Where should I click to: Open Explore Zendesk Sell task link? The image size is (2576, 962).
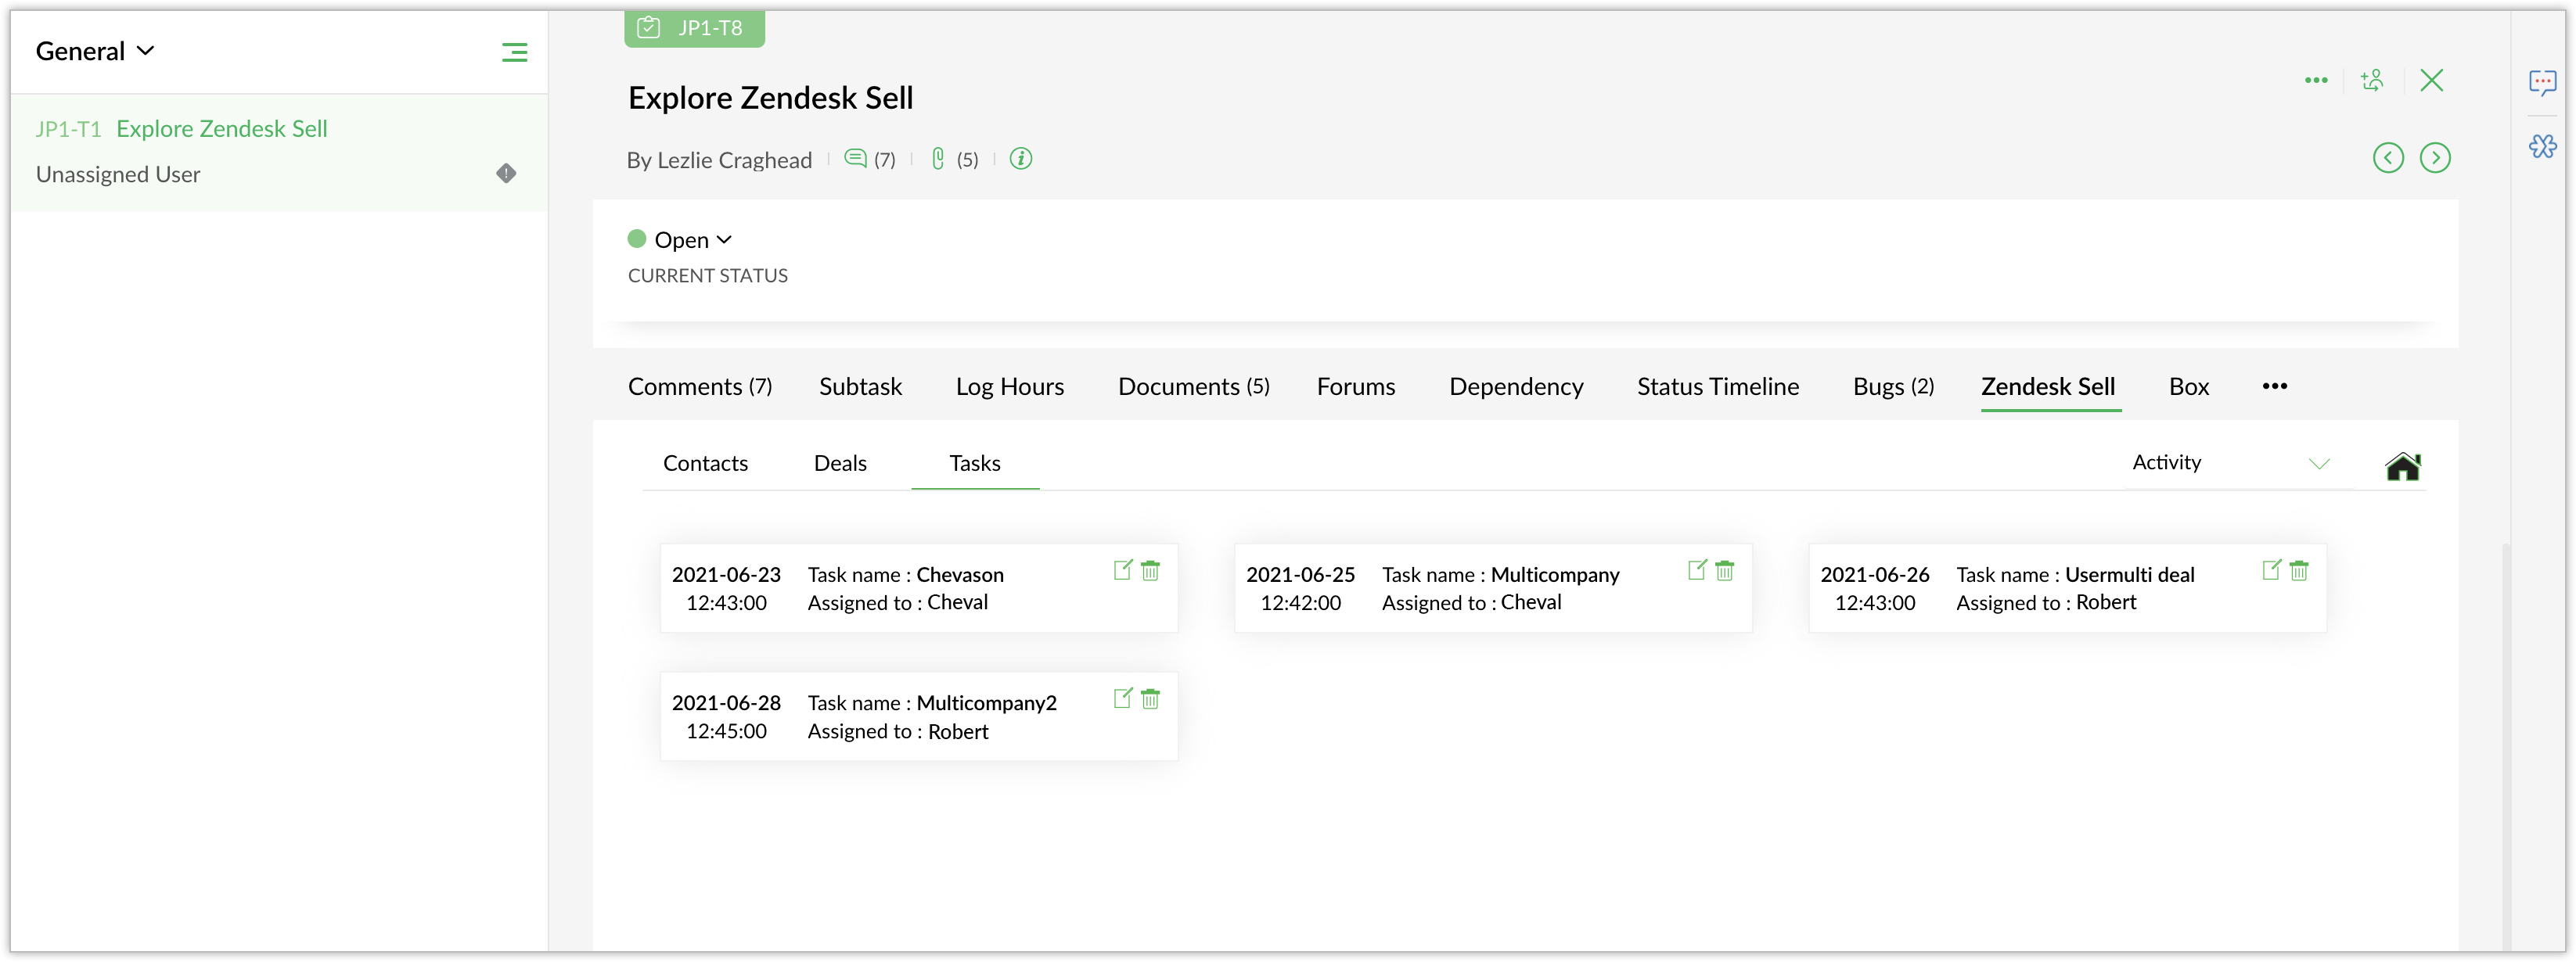(222, 129)
